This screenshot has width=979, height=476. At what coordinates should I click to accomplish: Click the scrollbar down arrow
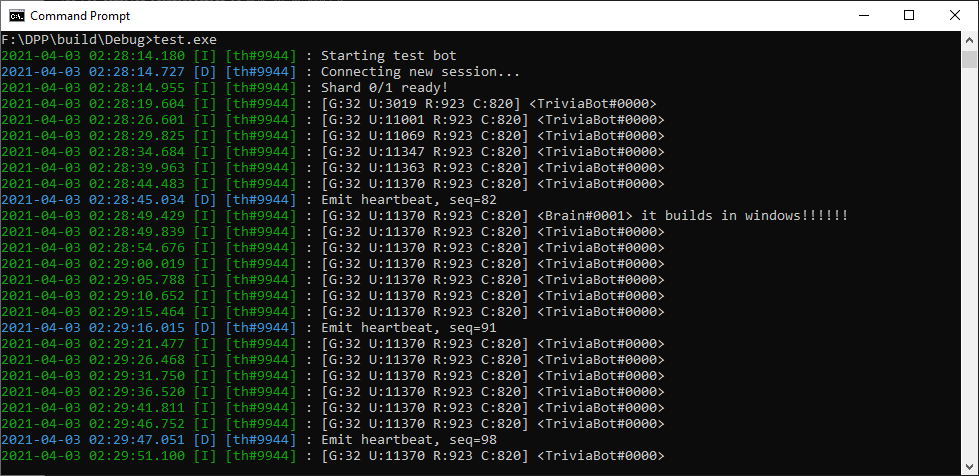coord(969,467)
